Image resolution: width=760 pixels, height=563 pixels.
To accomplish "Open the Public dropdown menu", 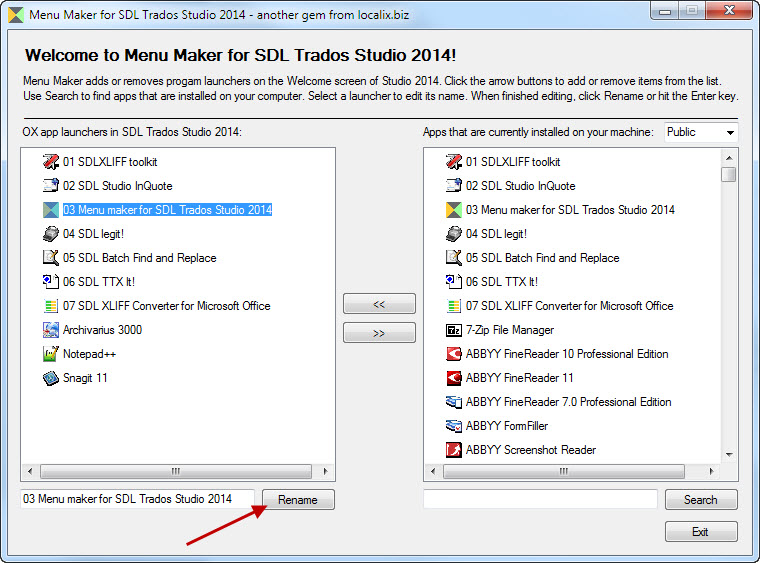I will pos(701,132).
